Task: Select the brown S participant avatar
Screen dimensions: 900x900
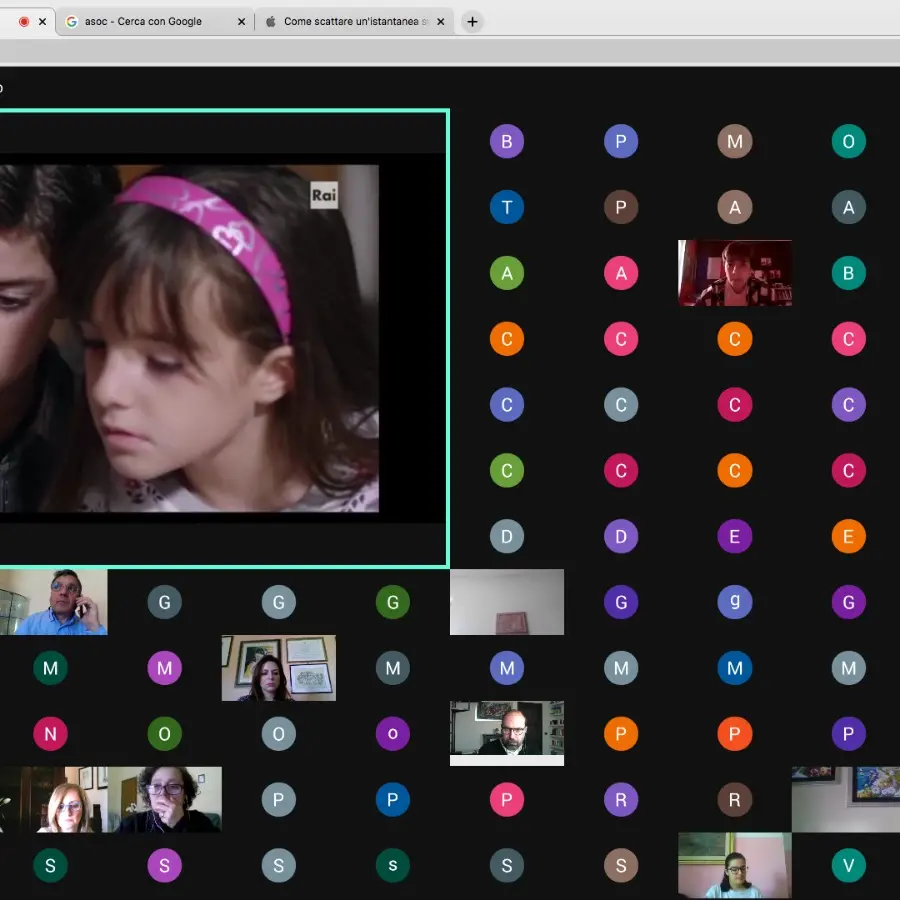Action: tap(620, 865)
